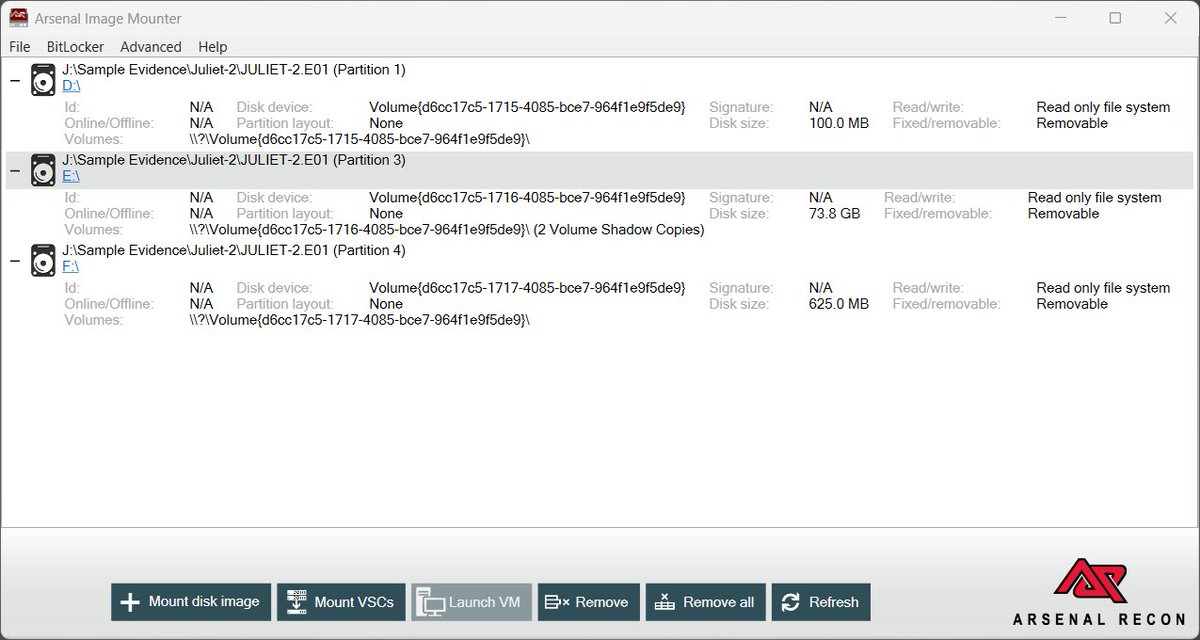Click Id N/A value for Partition 4
This screenshot has width=1200, height=640.
(x=201, y=287)
